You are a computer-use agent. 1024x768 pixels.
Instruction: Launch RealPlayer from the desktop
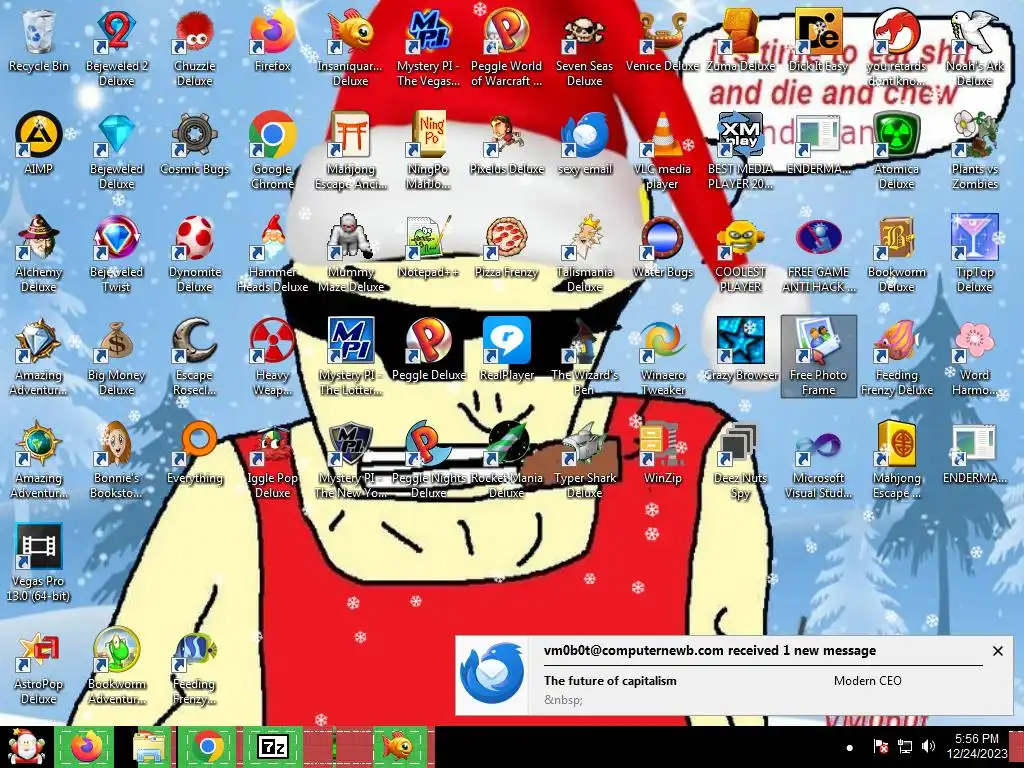point(506,350)
